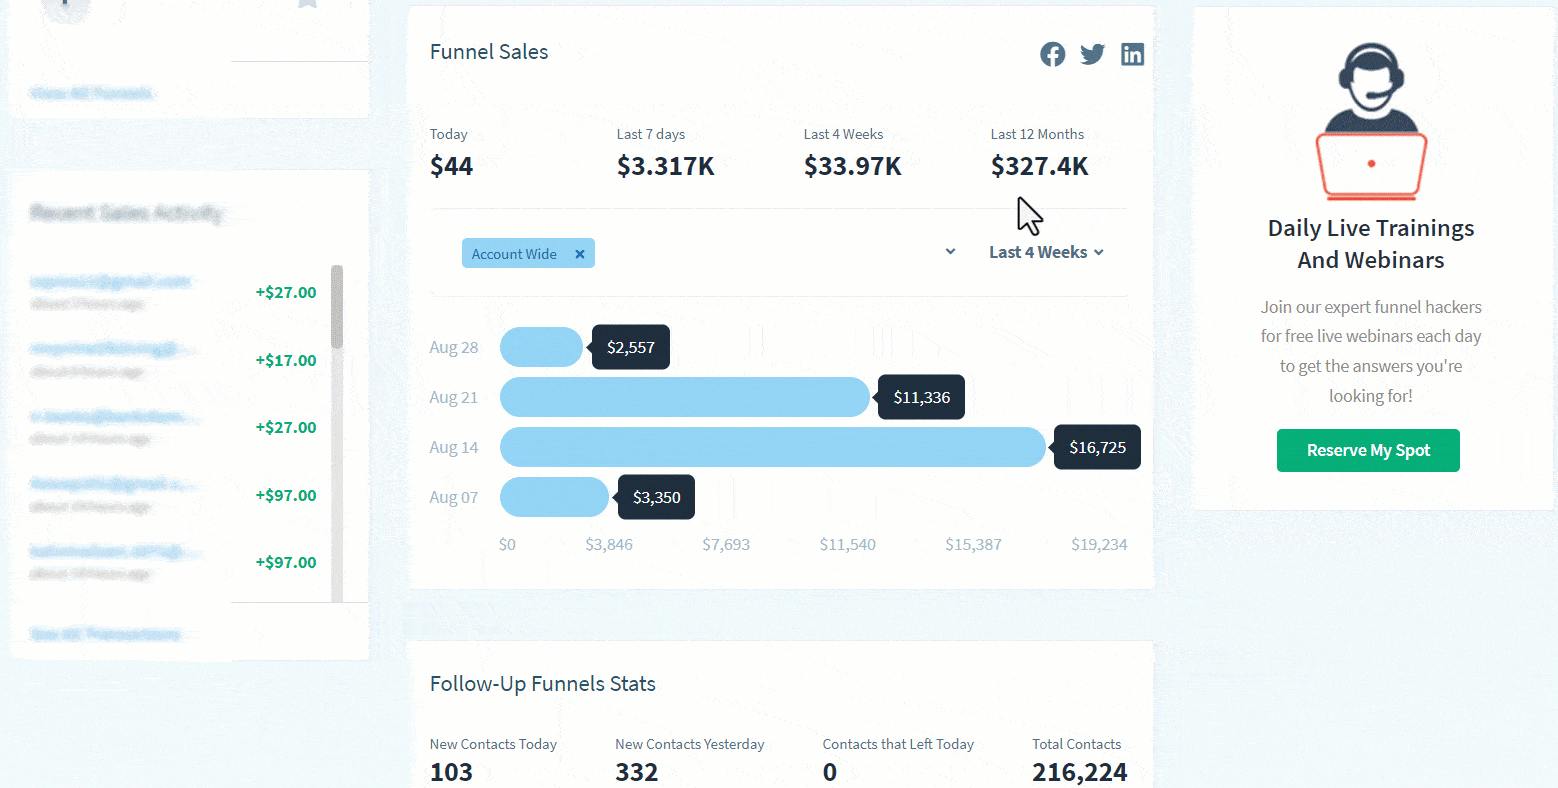The height and width of the screenshot is (788, 1558).
Task: Choose the Last 7 days $3.317K stat
Action: (x=665, y=166)
